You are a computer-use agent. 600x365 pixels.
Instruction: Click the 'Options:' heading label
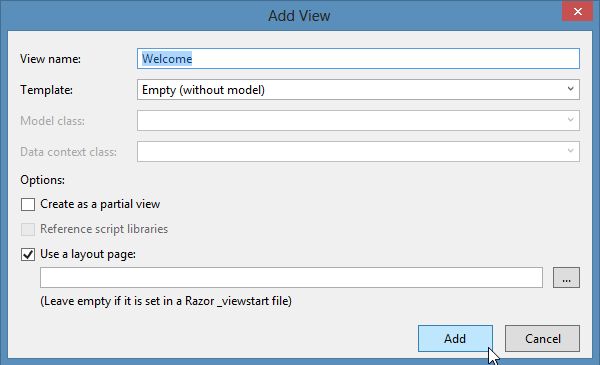[x=42, y=180]
